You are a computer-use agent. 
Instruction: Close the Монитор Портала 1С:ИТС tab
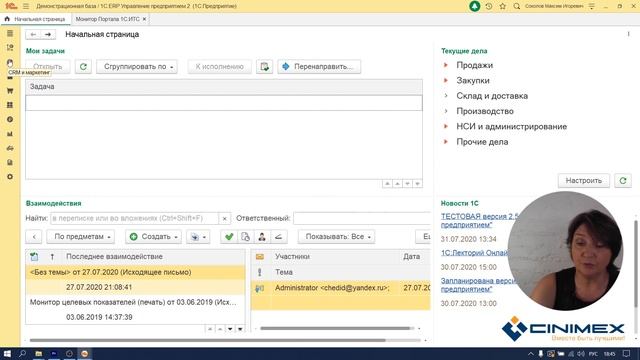pyautogui.click(x=144, y=19)
